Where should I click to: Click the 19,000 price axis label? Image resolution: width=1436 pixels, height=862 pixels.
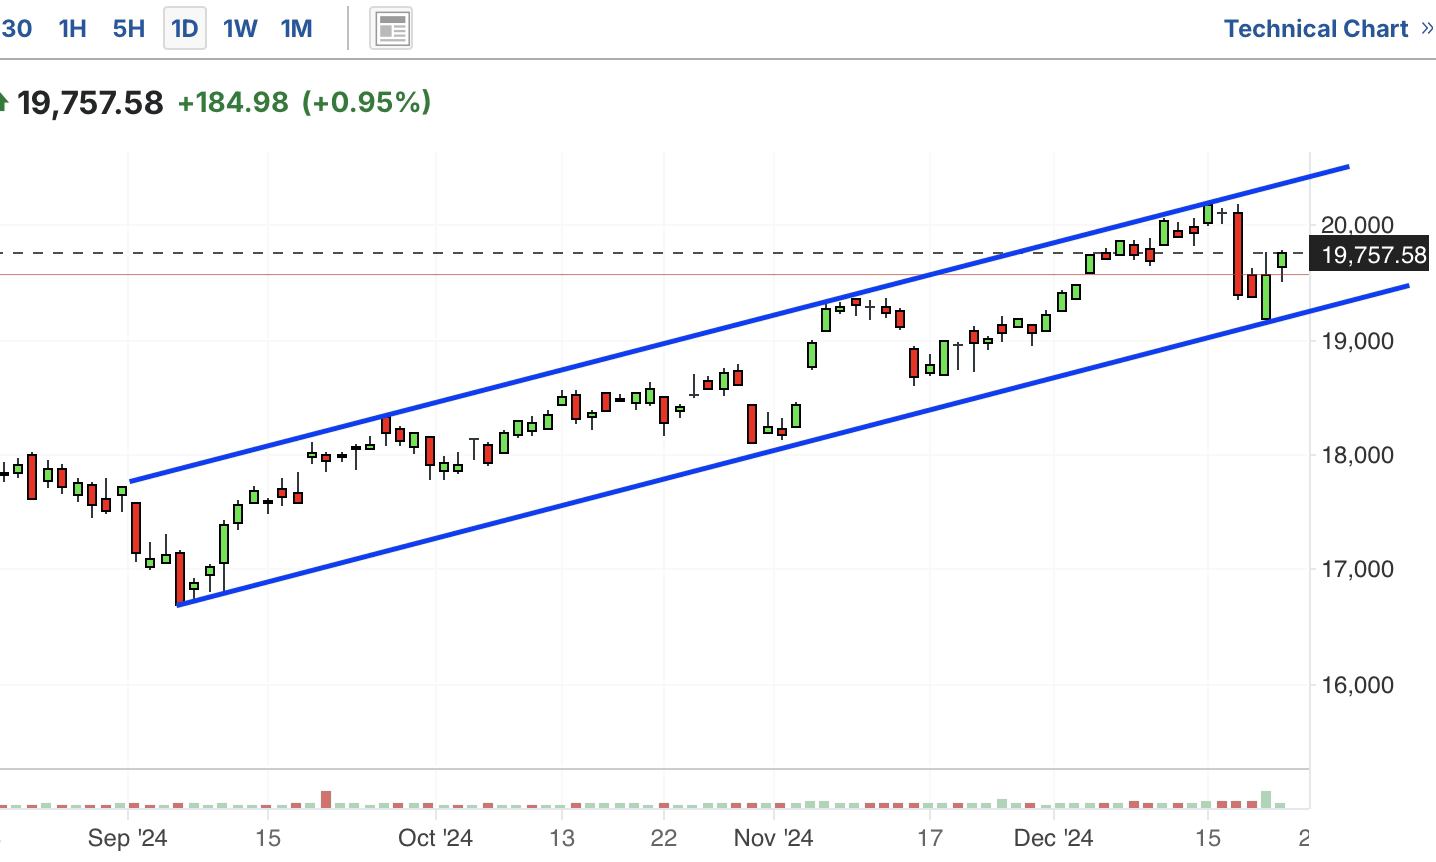coord(1357,341)
